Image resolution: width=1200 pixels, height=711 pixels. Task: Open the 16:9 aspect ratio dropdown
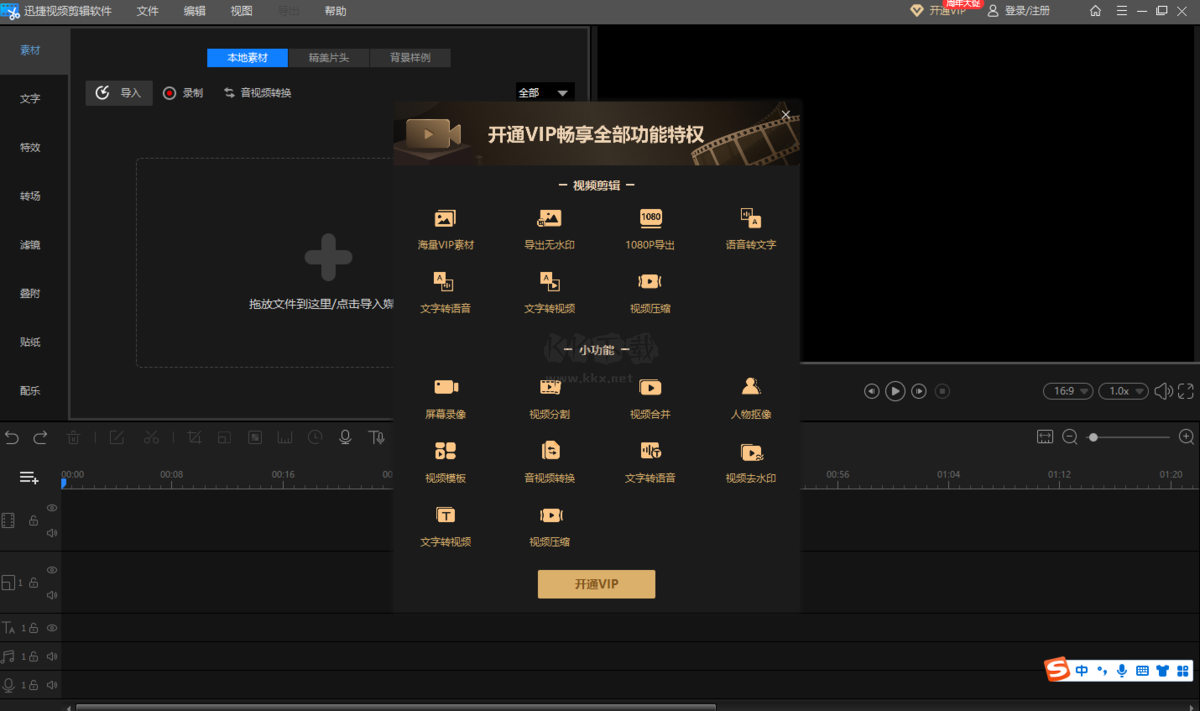pyautogui.click(x=1068, y=391)
